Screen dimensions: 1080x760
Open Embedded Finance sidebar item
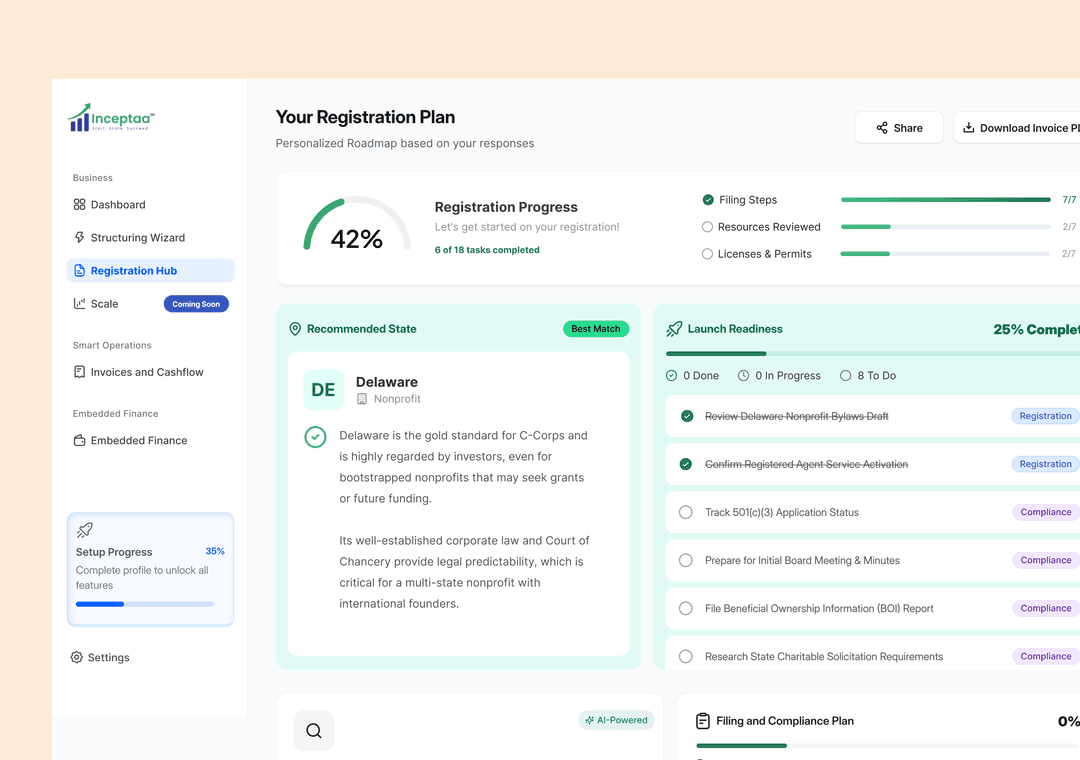(x=150, y=440)
